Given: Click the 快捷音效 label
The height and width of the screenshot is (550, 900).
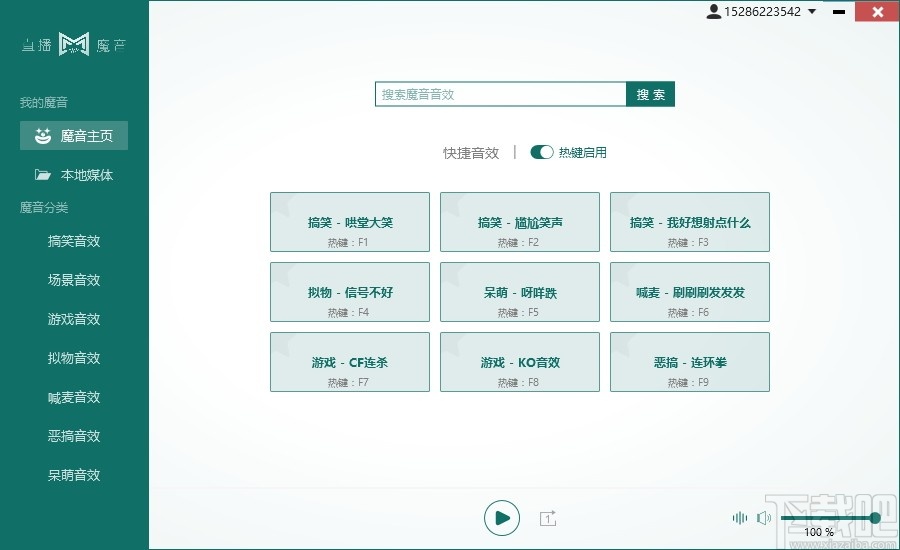Looking at the screenshot, I should pos(471,153).
